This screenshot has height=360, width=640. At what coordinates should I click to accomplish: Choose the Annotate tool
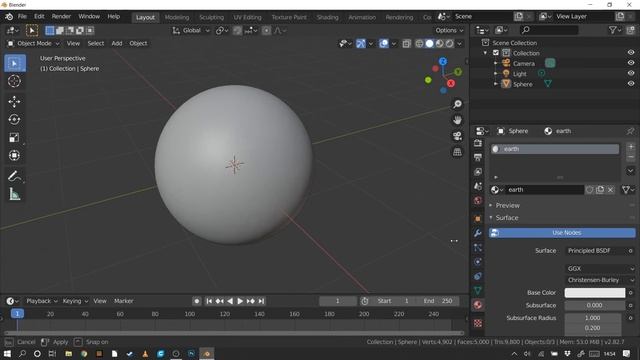[x=14, y=176]
